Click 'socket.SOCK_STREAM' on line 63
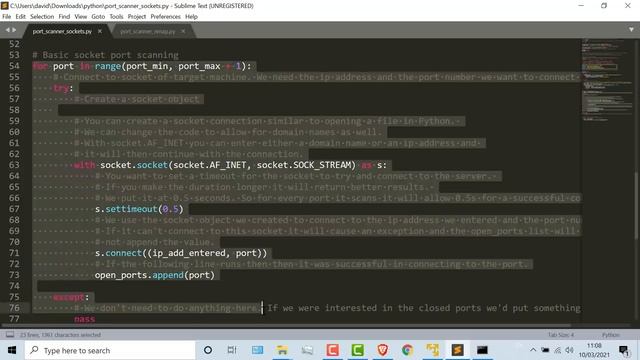The image size is (640, 360). click(x=306, y=165)
